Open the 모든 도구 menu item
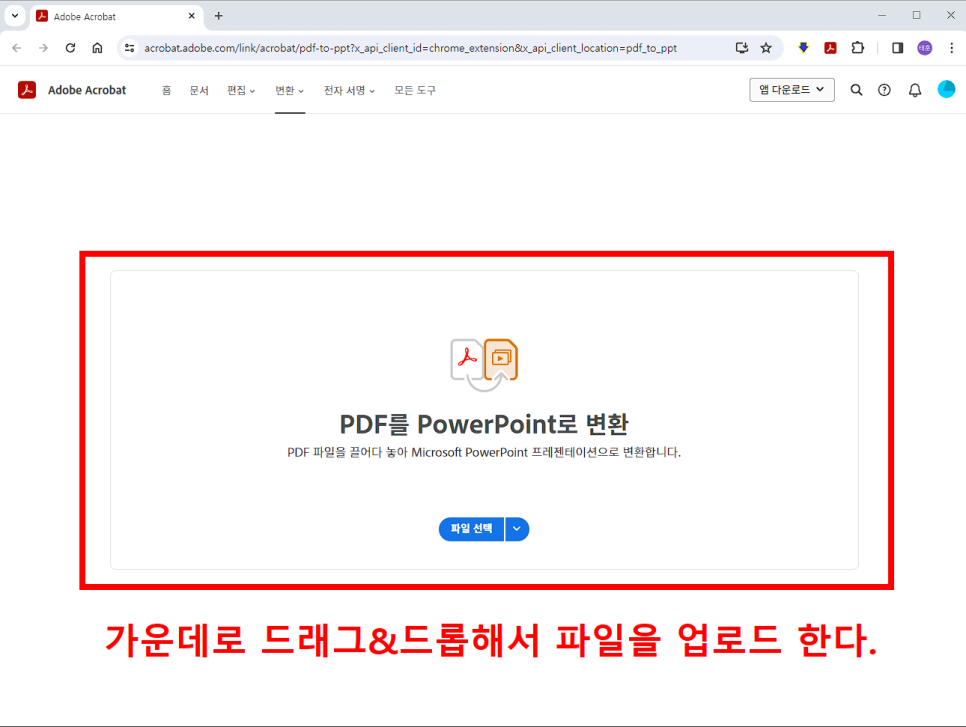 click(x=415, y=91)
